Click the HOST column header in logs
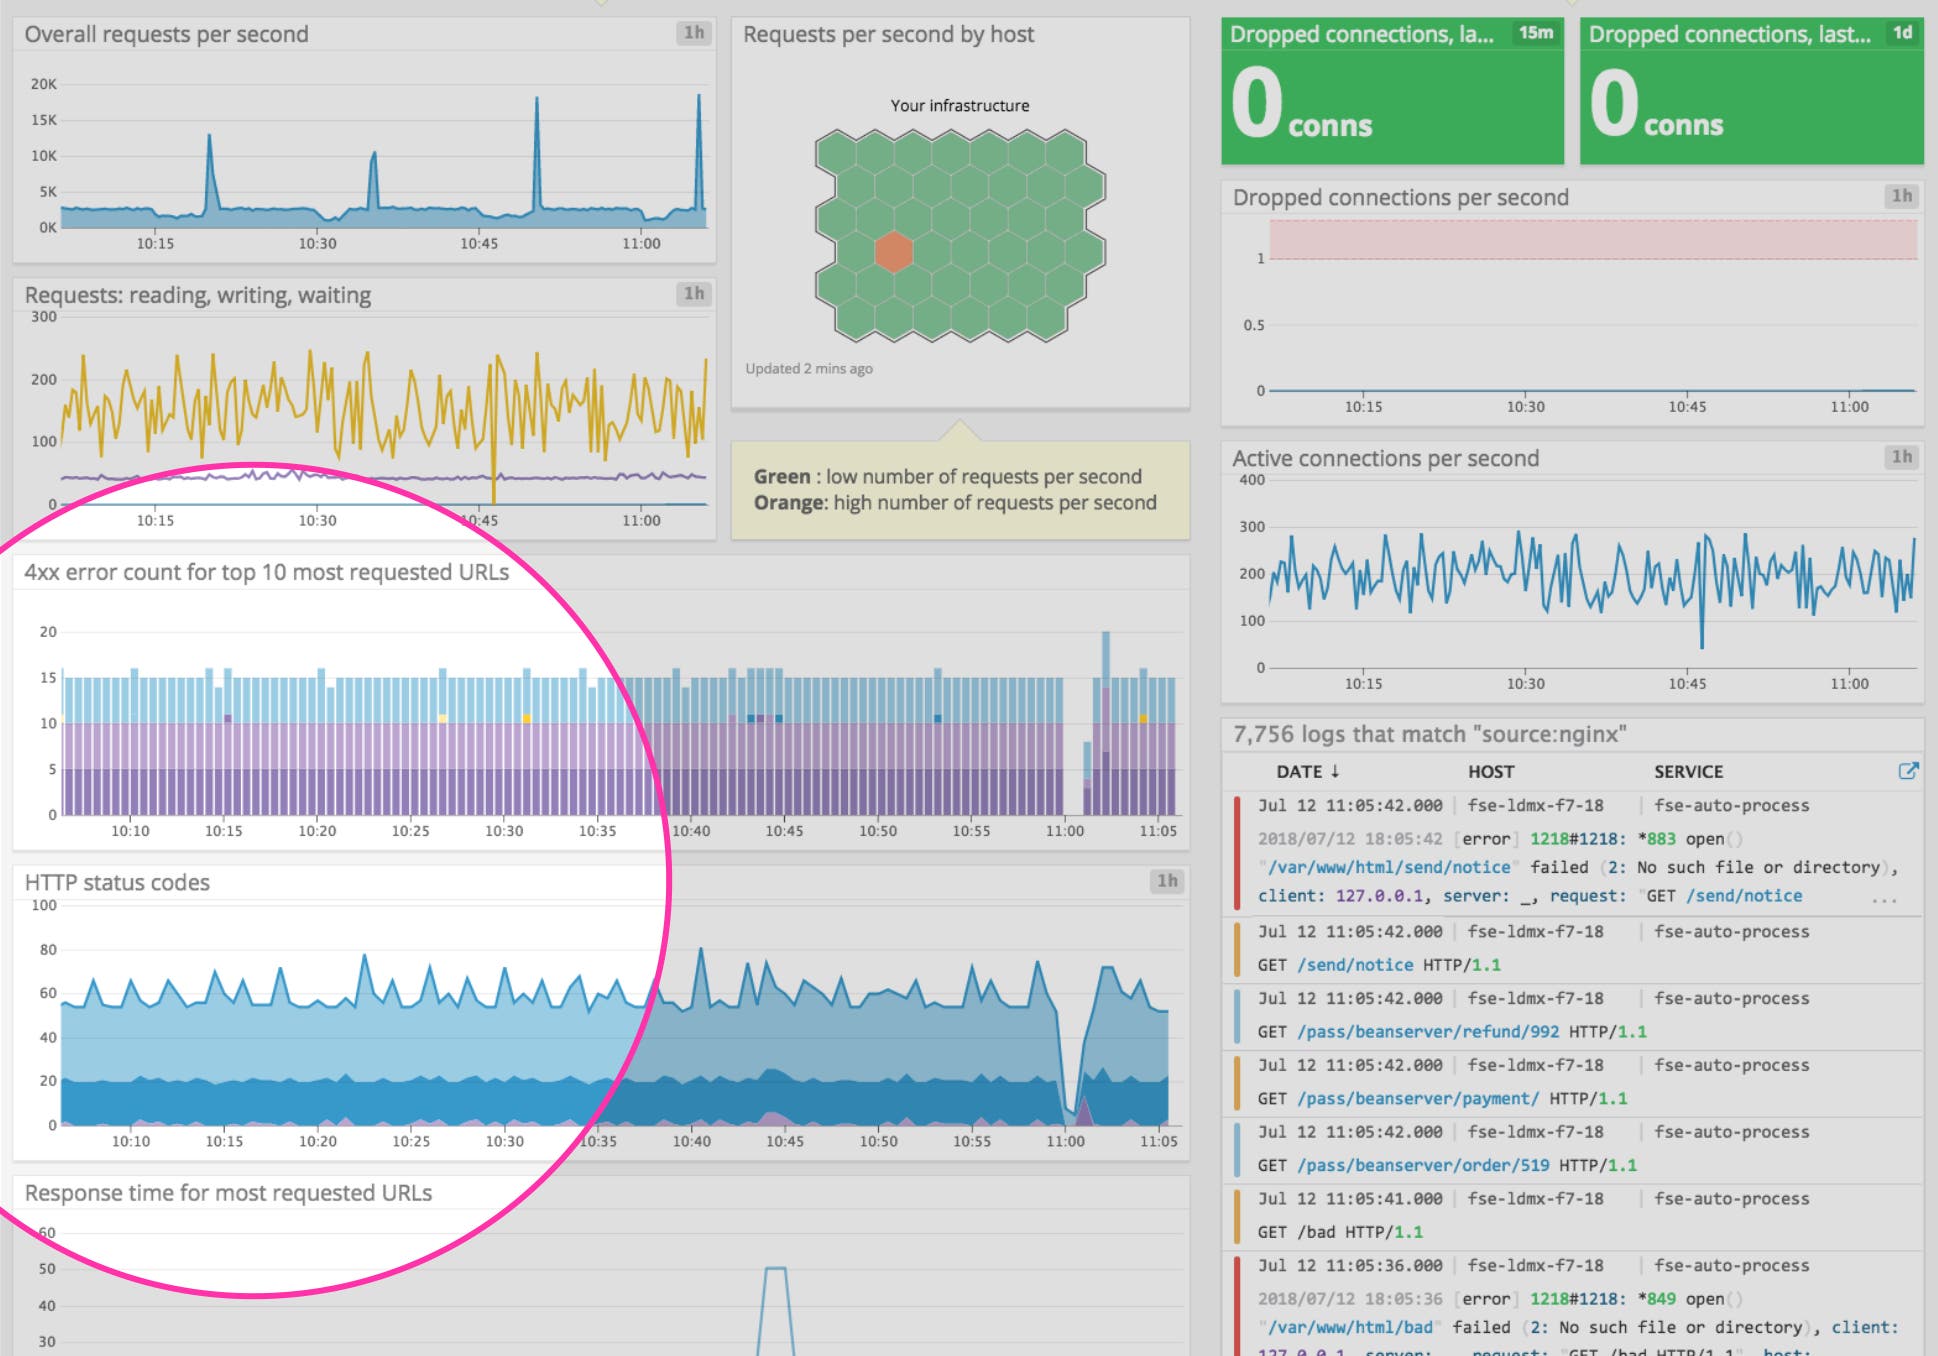This screenshot has width=1938, height=1356. click(x=1490, y=771)
